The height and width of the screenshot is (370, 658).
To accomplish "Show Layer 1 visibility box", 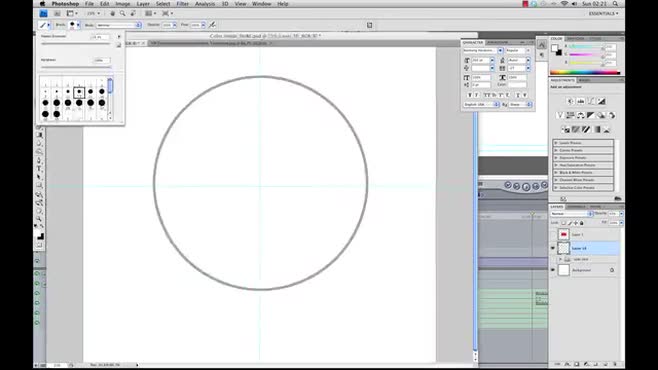I will (553, 235).
